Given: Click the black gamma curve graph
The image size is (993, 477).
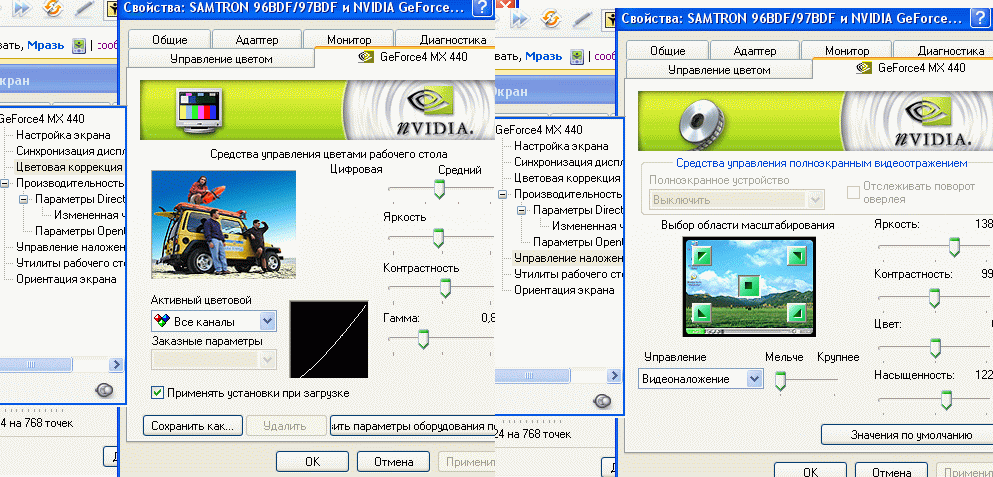Looking at the screenshot, I should (x=329, y=339).
